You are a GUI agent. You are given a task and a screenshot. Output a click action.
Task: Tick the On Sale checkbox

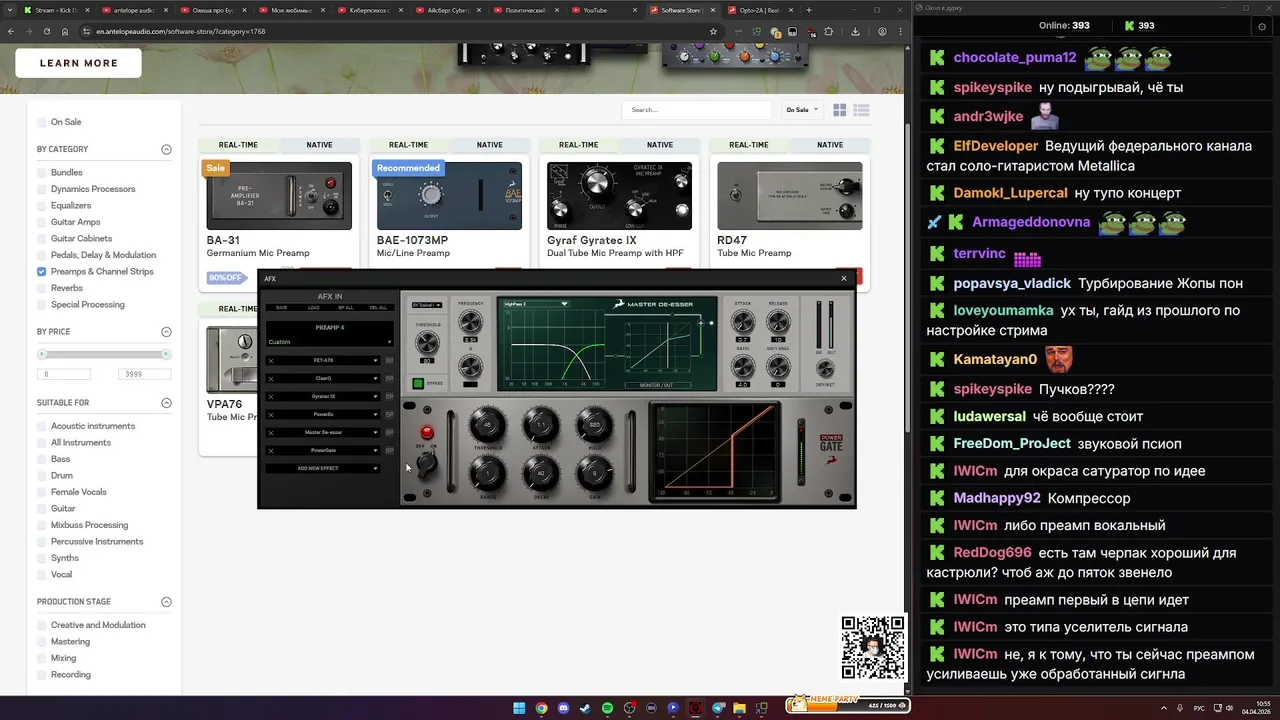coord(41,122)
